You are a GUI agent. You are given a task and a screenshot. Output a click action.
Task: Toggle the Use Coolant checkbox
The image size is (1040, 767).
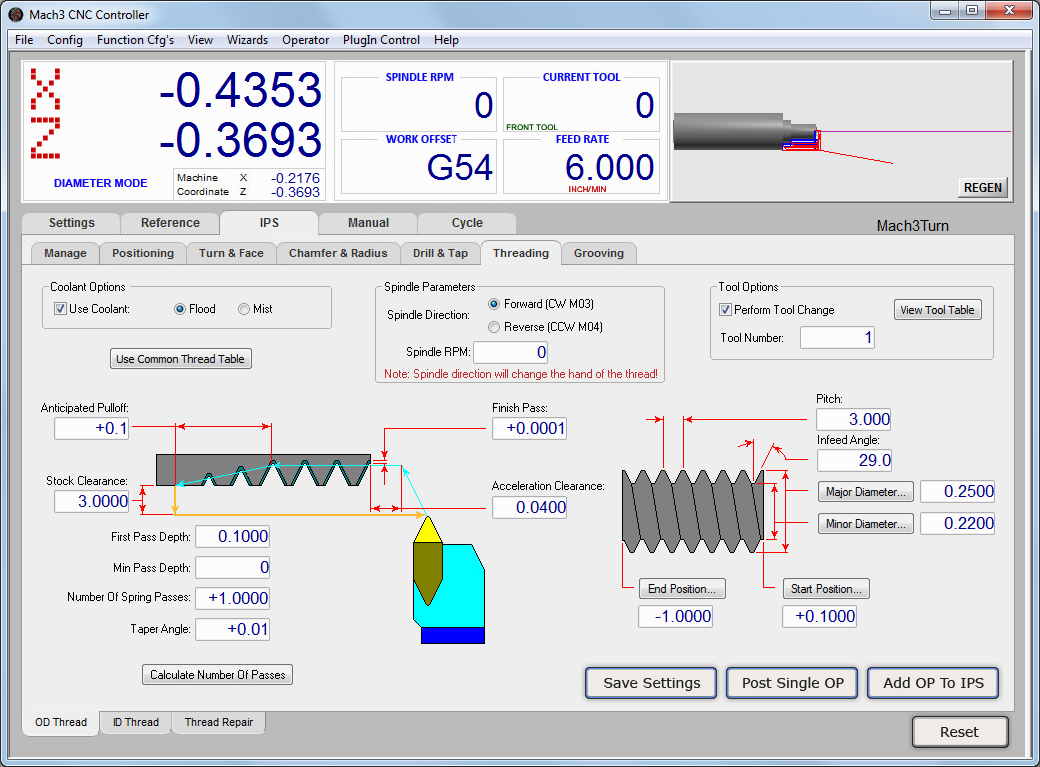click(x=60, y=309)
